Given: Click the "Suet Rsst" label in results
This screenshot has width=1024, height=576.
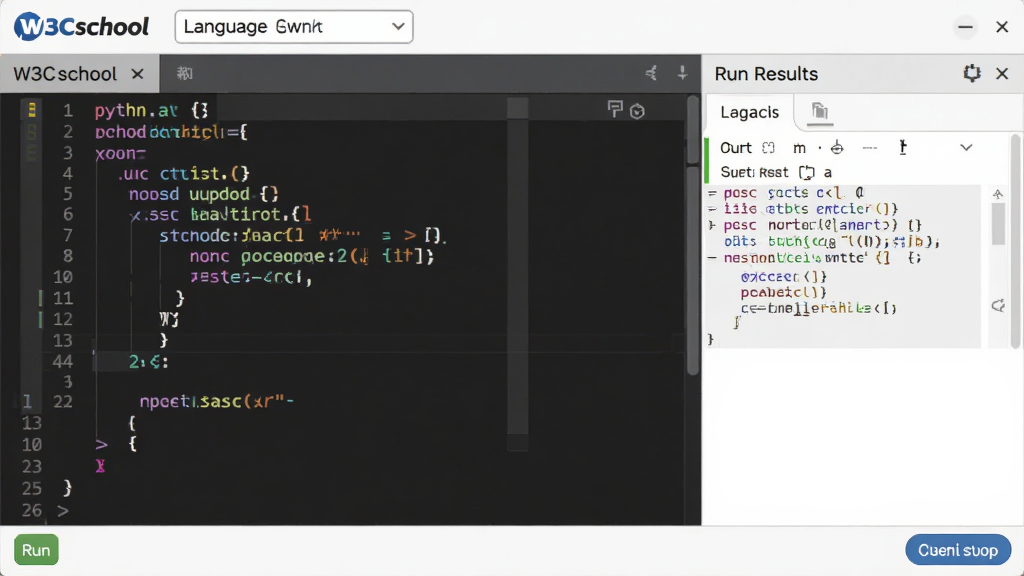Looking at the screenshot, I should 754,172.
